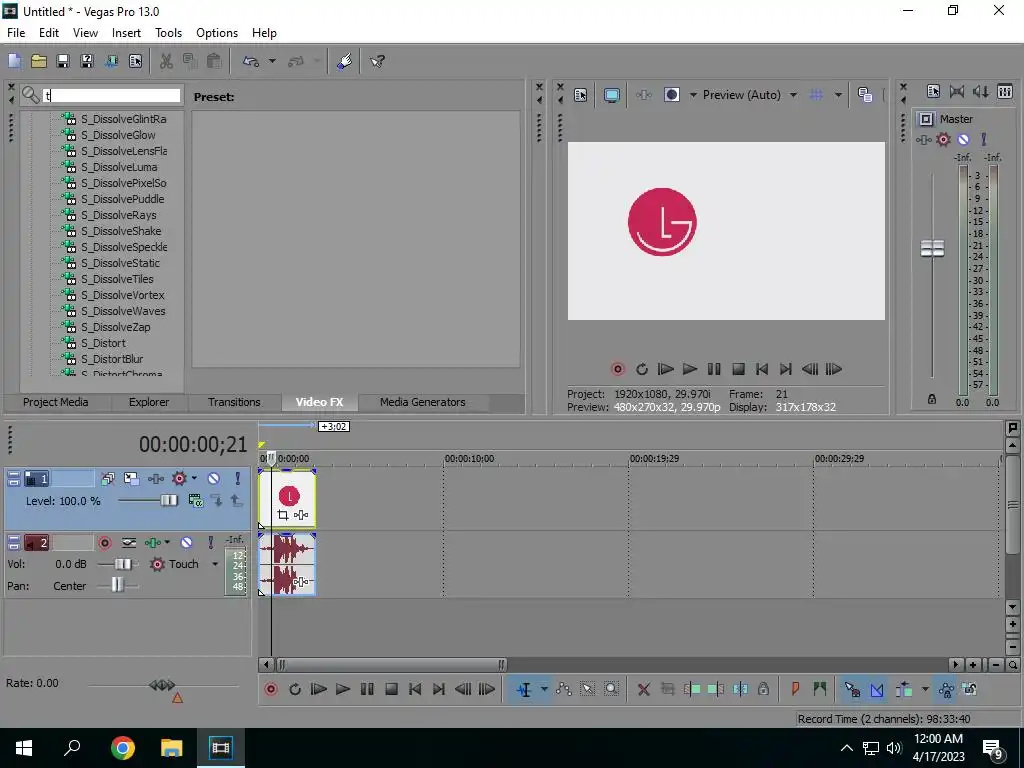Open the Insert menu

(126, 33)
